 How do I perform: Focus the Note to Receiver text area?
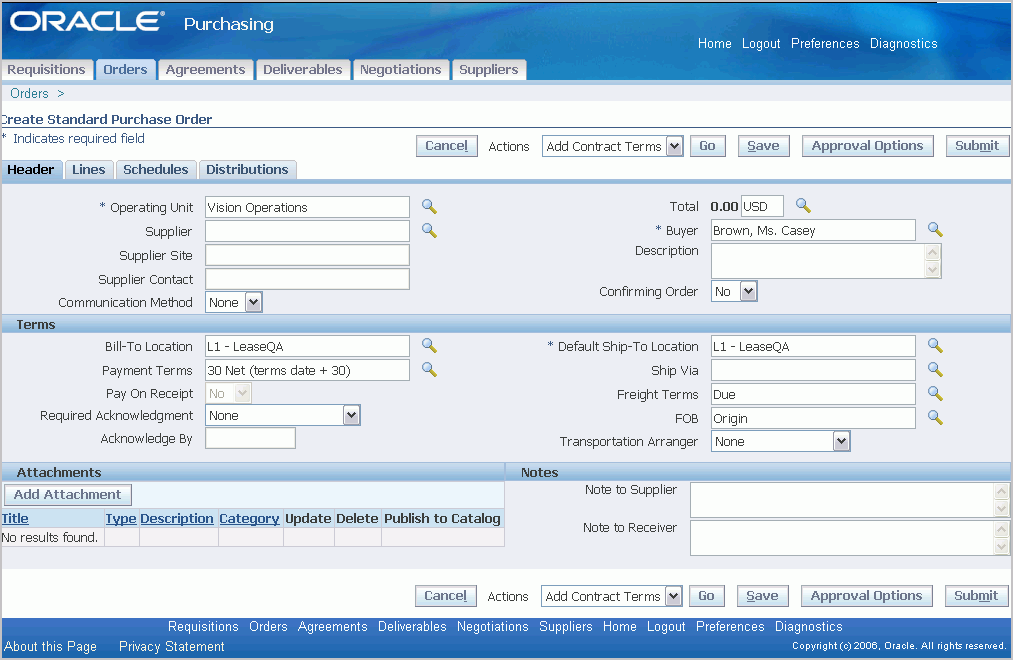842,538
